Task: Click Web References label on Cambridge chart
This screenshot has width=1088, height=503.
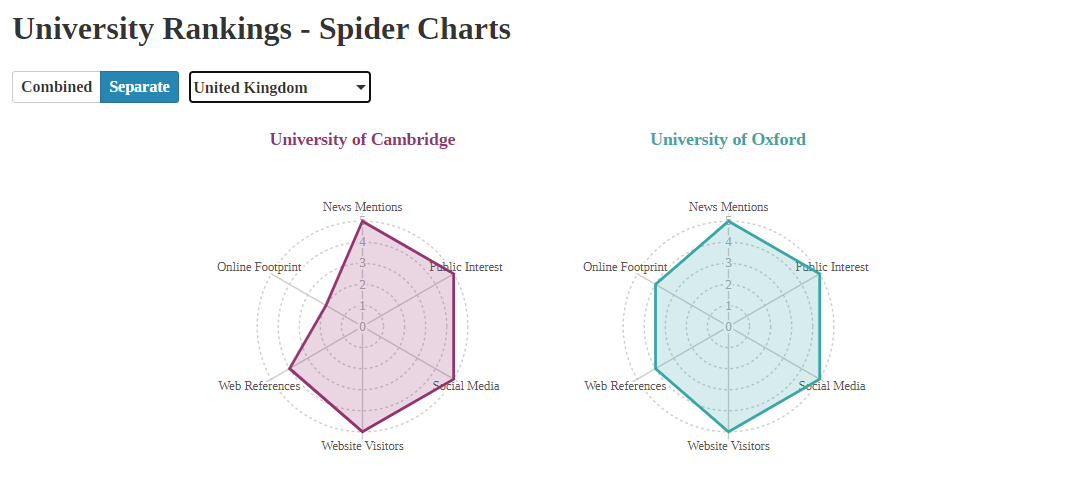Action: [x=259, y=386]
